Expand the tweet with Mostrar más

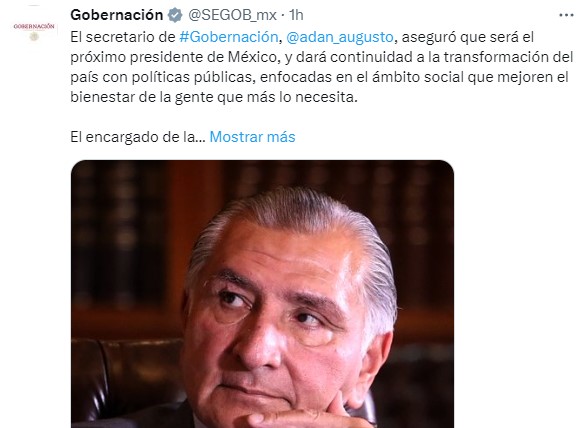point(252,137)
